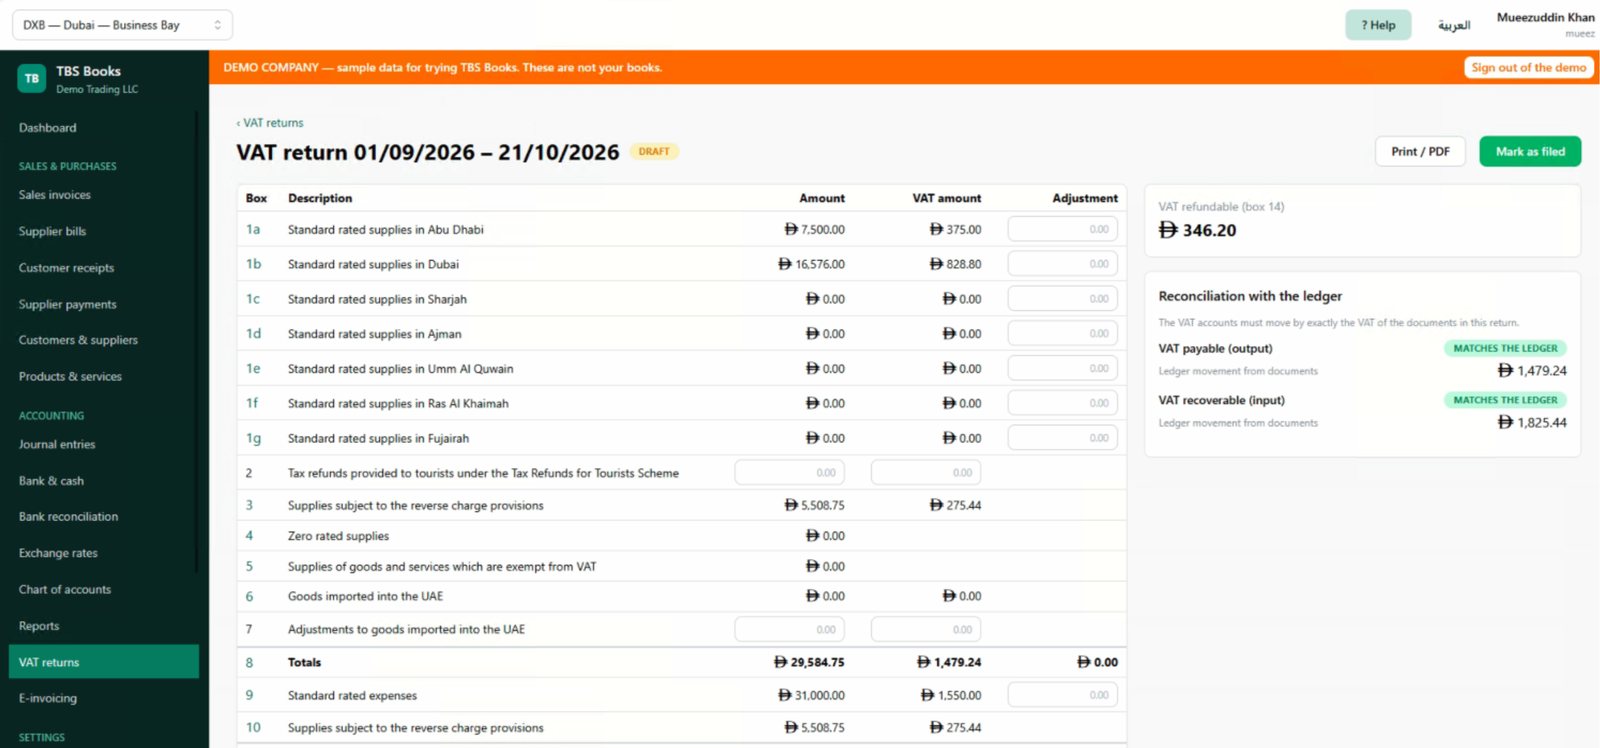Select VAT returns in the sidebar
The height and width of the screenshot is (748, 1600).
click(x=104, y=662)
